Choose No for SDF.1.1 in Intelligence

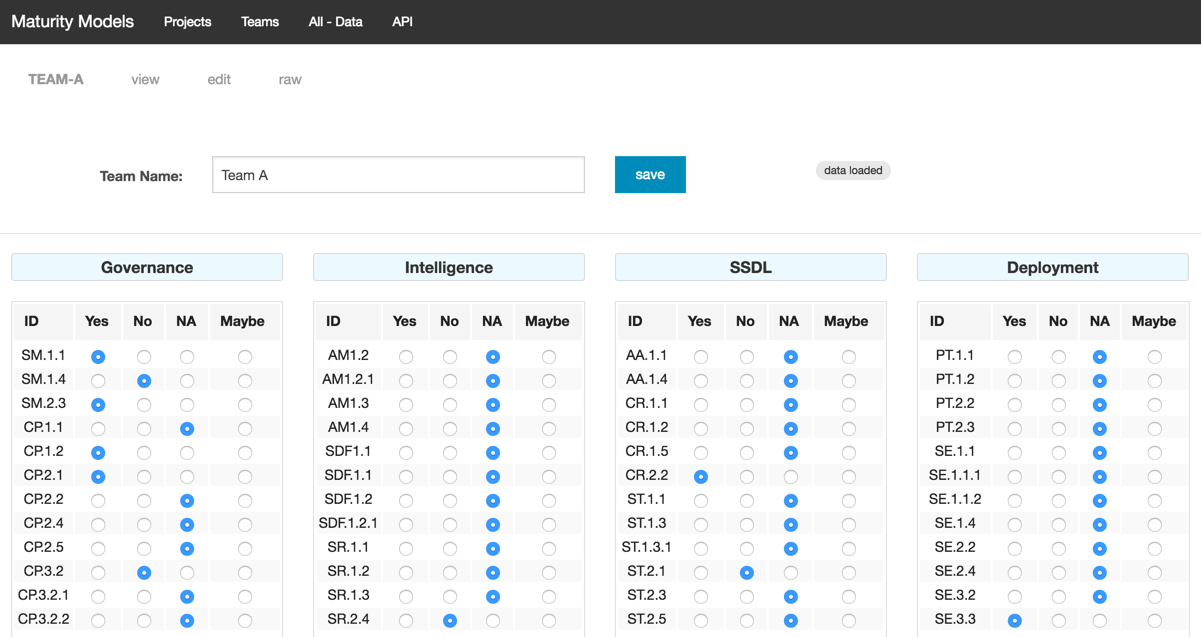click(450, 477)
